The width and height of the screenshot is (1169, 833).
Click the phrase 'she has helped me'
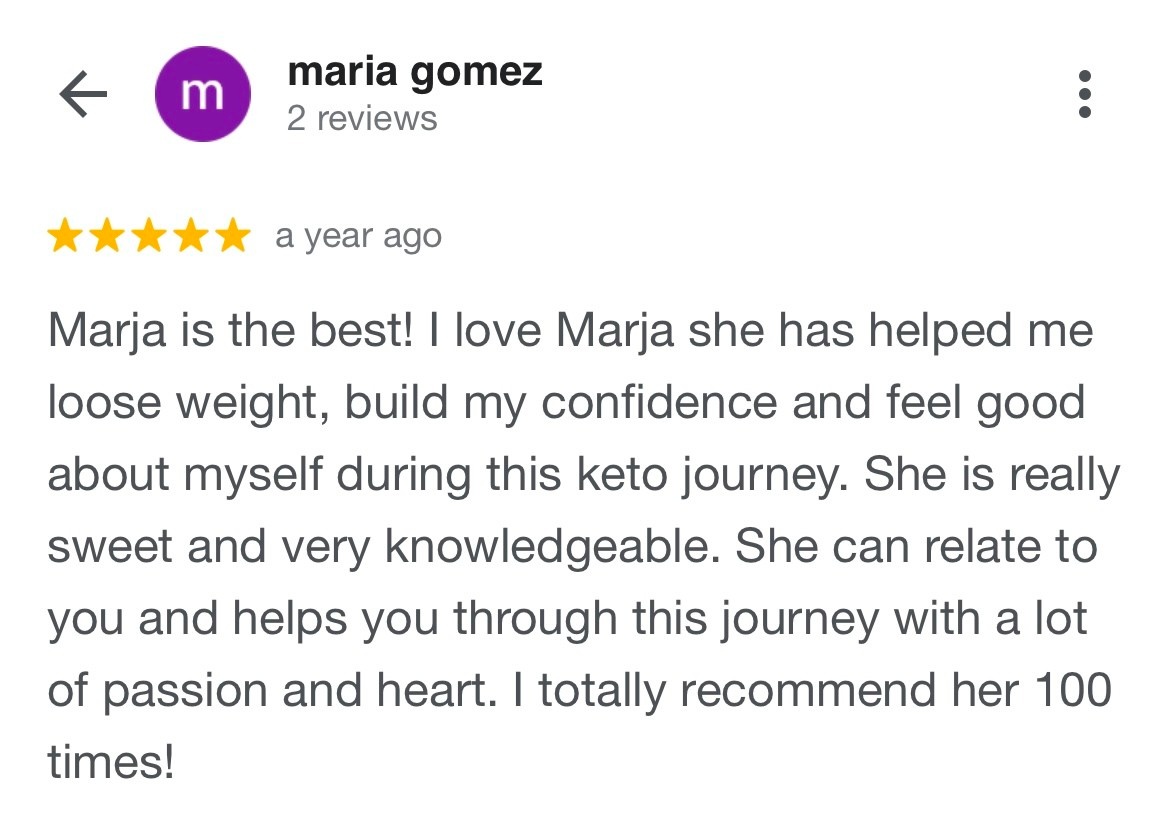coord(890,330)
